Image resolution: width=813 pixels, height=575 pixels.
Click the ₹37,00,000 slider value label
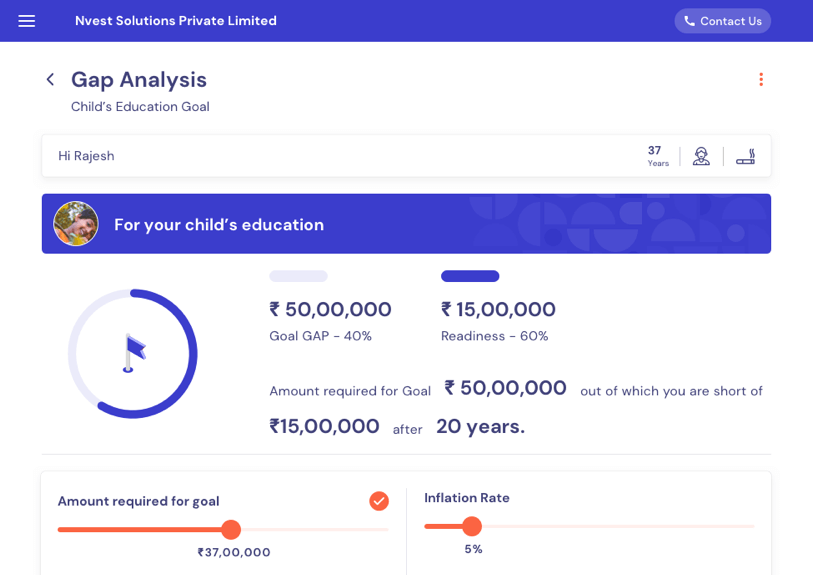pyautogui.click(x=234, y=552)
